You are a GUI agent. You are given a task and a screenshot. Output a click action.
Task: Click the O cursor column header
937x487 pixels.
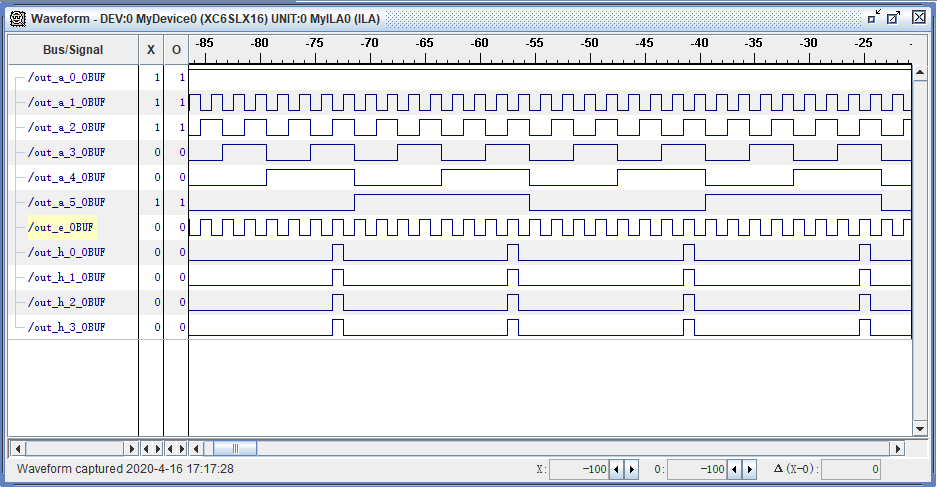[x=176, y=50]
